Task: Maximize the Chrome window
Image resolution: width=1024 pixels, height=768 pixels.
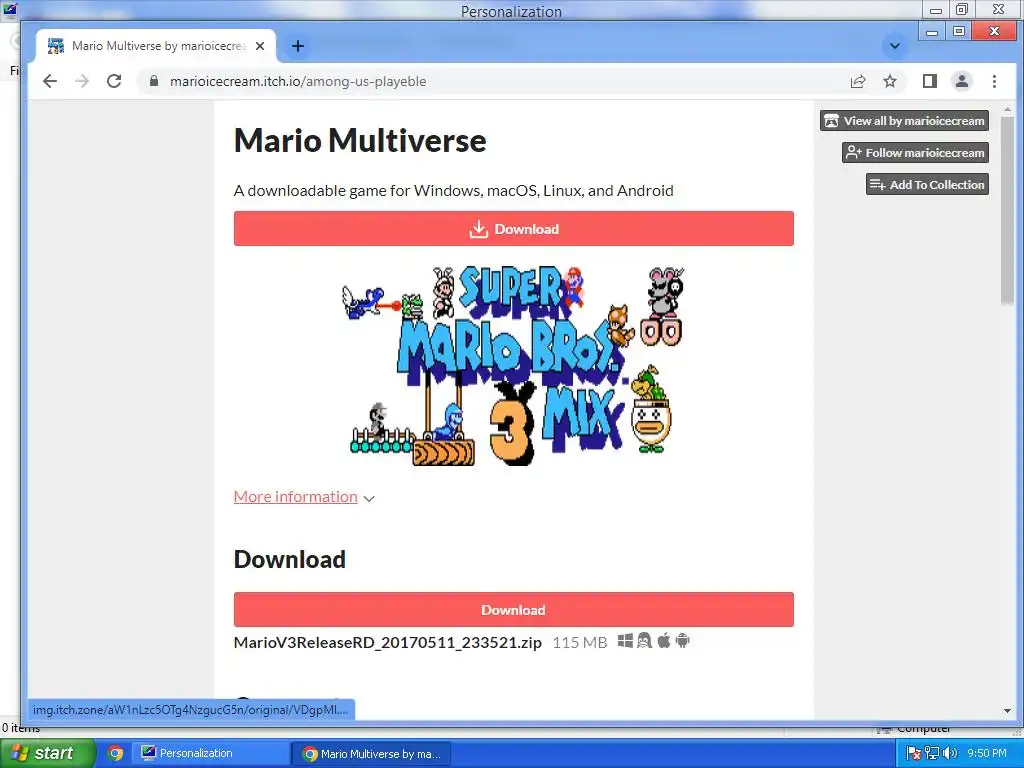Action: coord(959,31)
